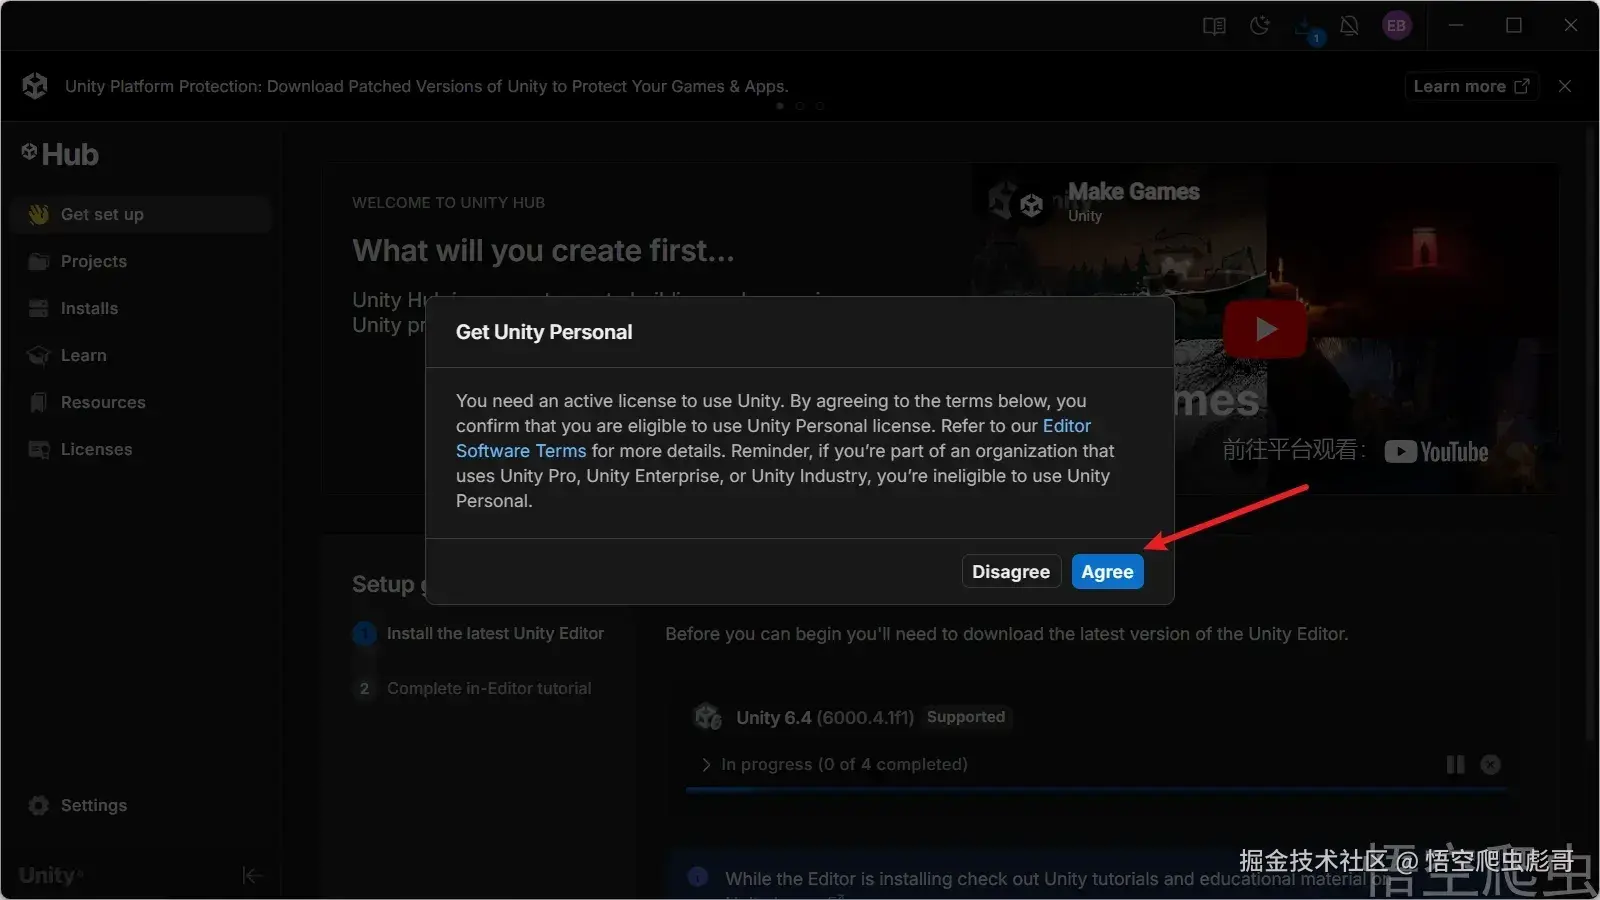Click the YouTube logo on the video

click(1436, 452)
